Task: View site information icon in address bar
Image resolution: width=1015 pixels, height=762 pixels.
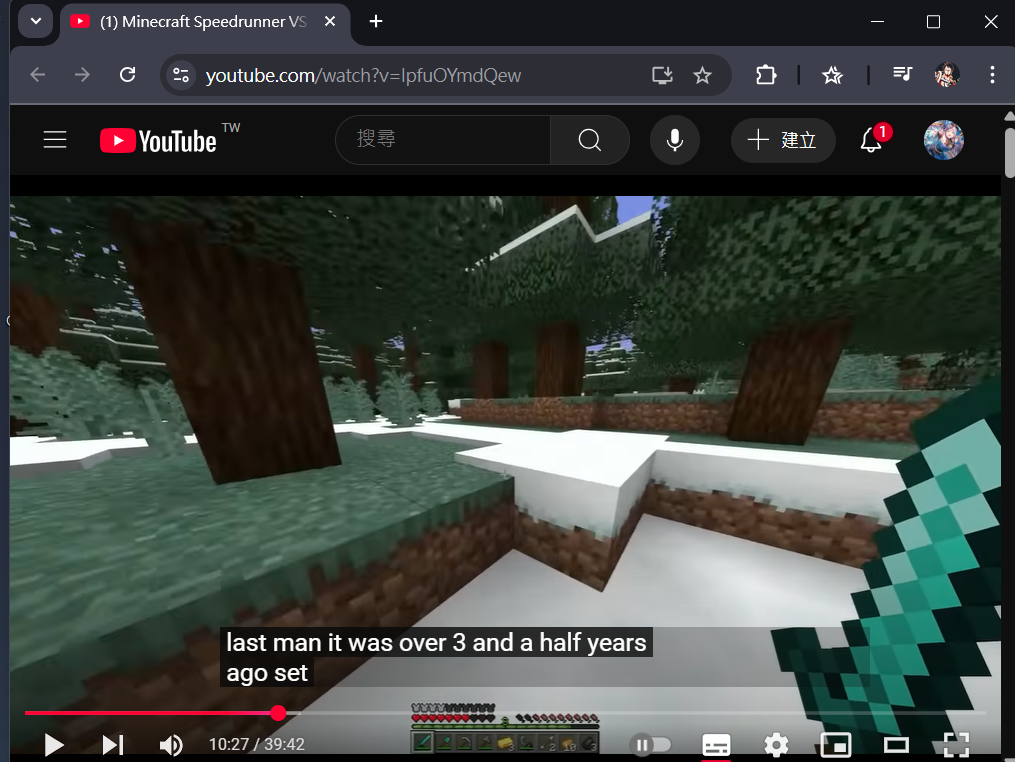Action: click(181, 75)
